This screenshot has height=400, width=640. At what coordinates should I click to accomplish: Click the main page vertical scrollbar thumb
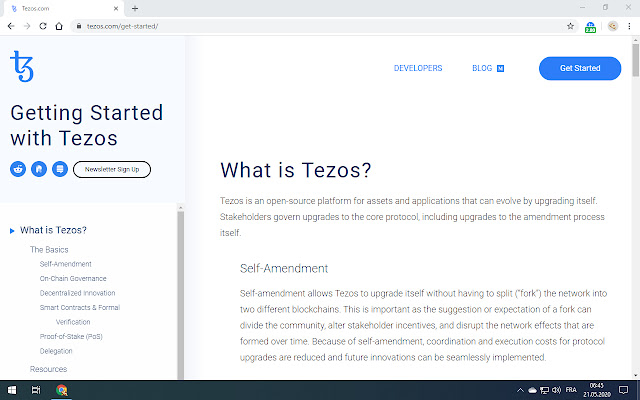[636, 60]
